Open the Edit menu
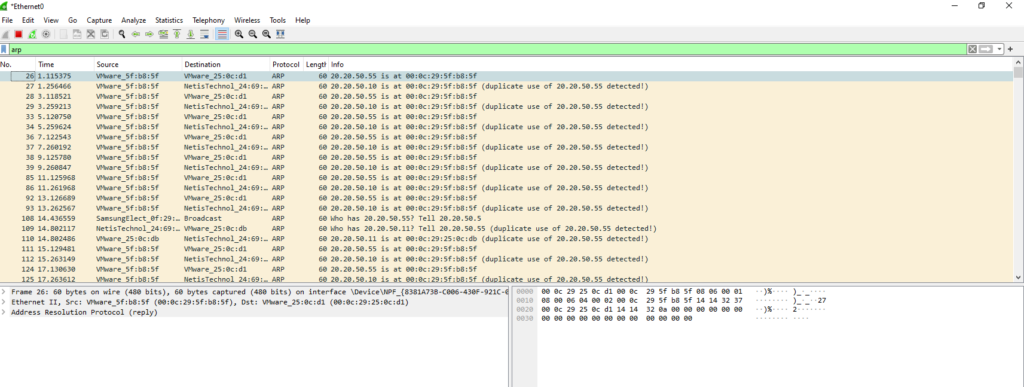 tap(28, 20)
